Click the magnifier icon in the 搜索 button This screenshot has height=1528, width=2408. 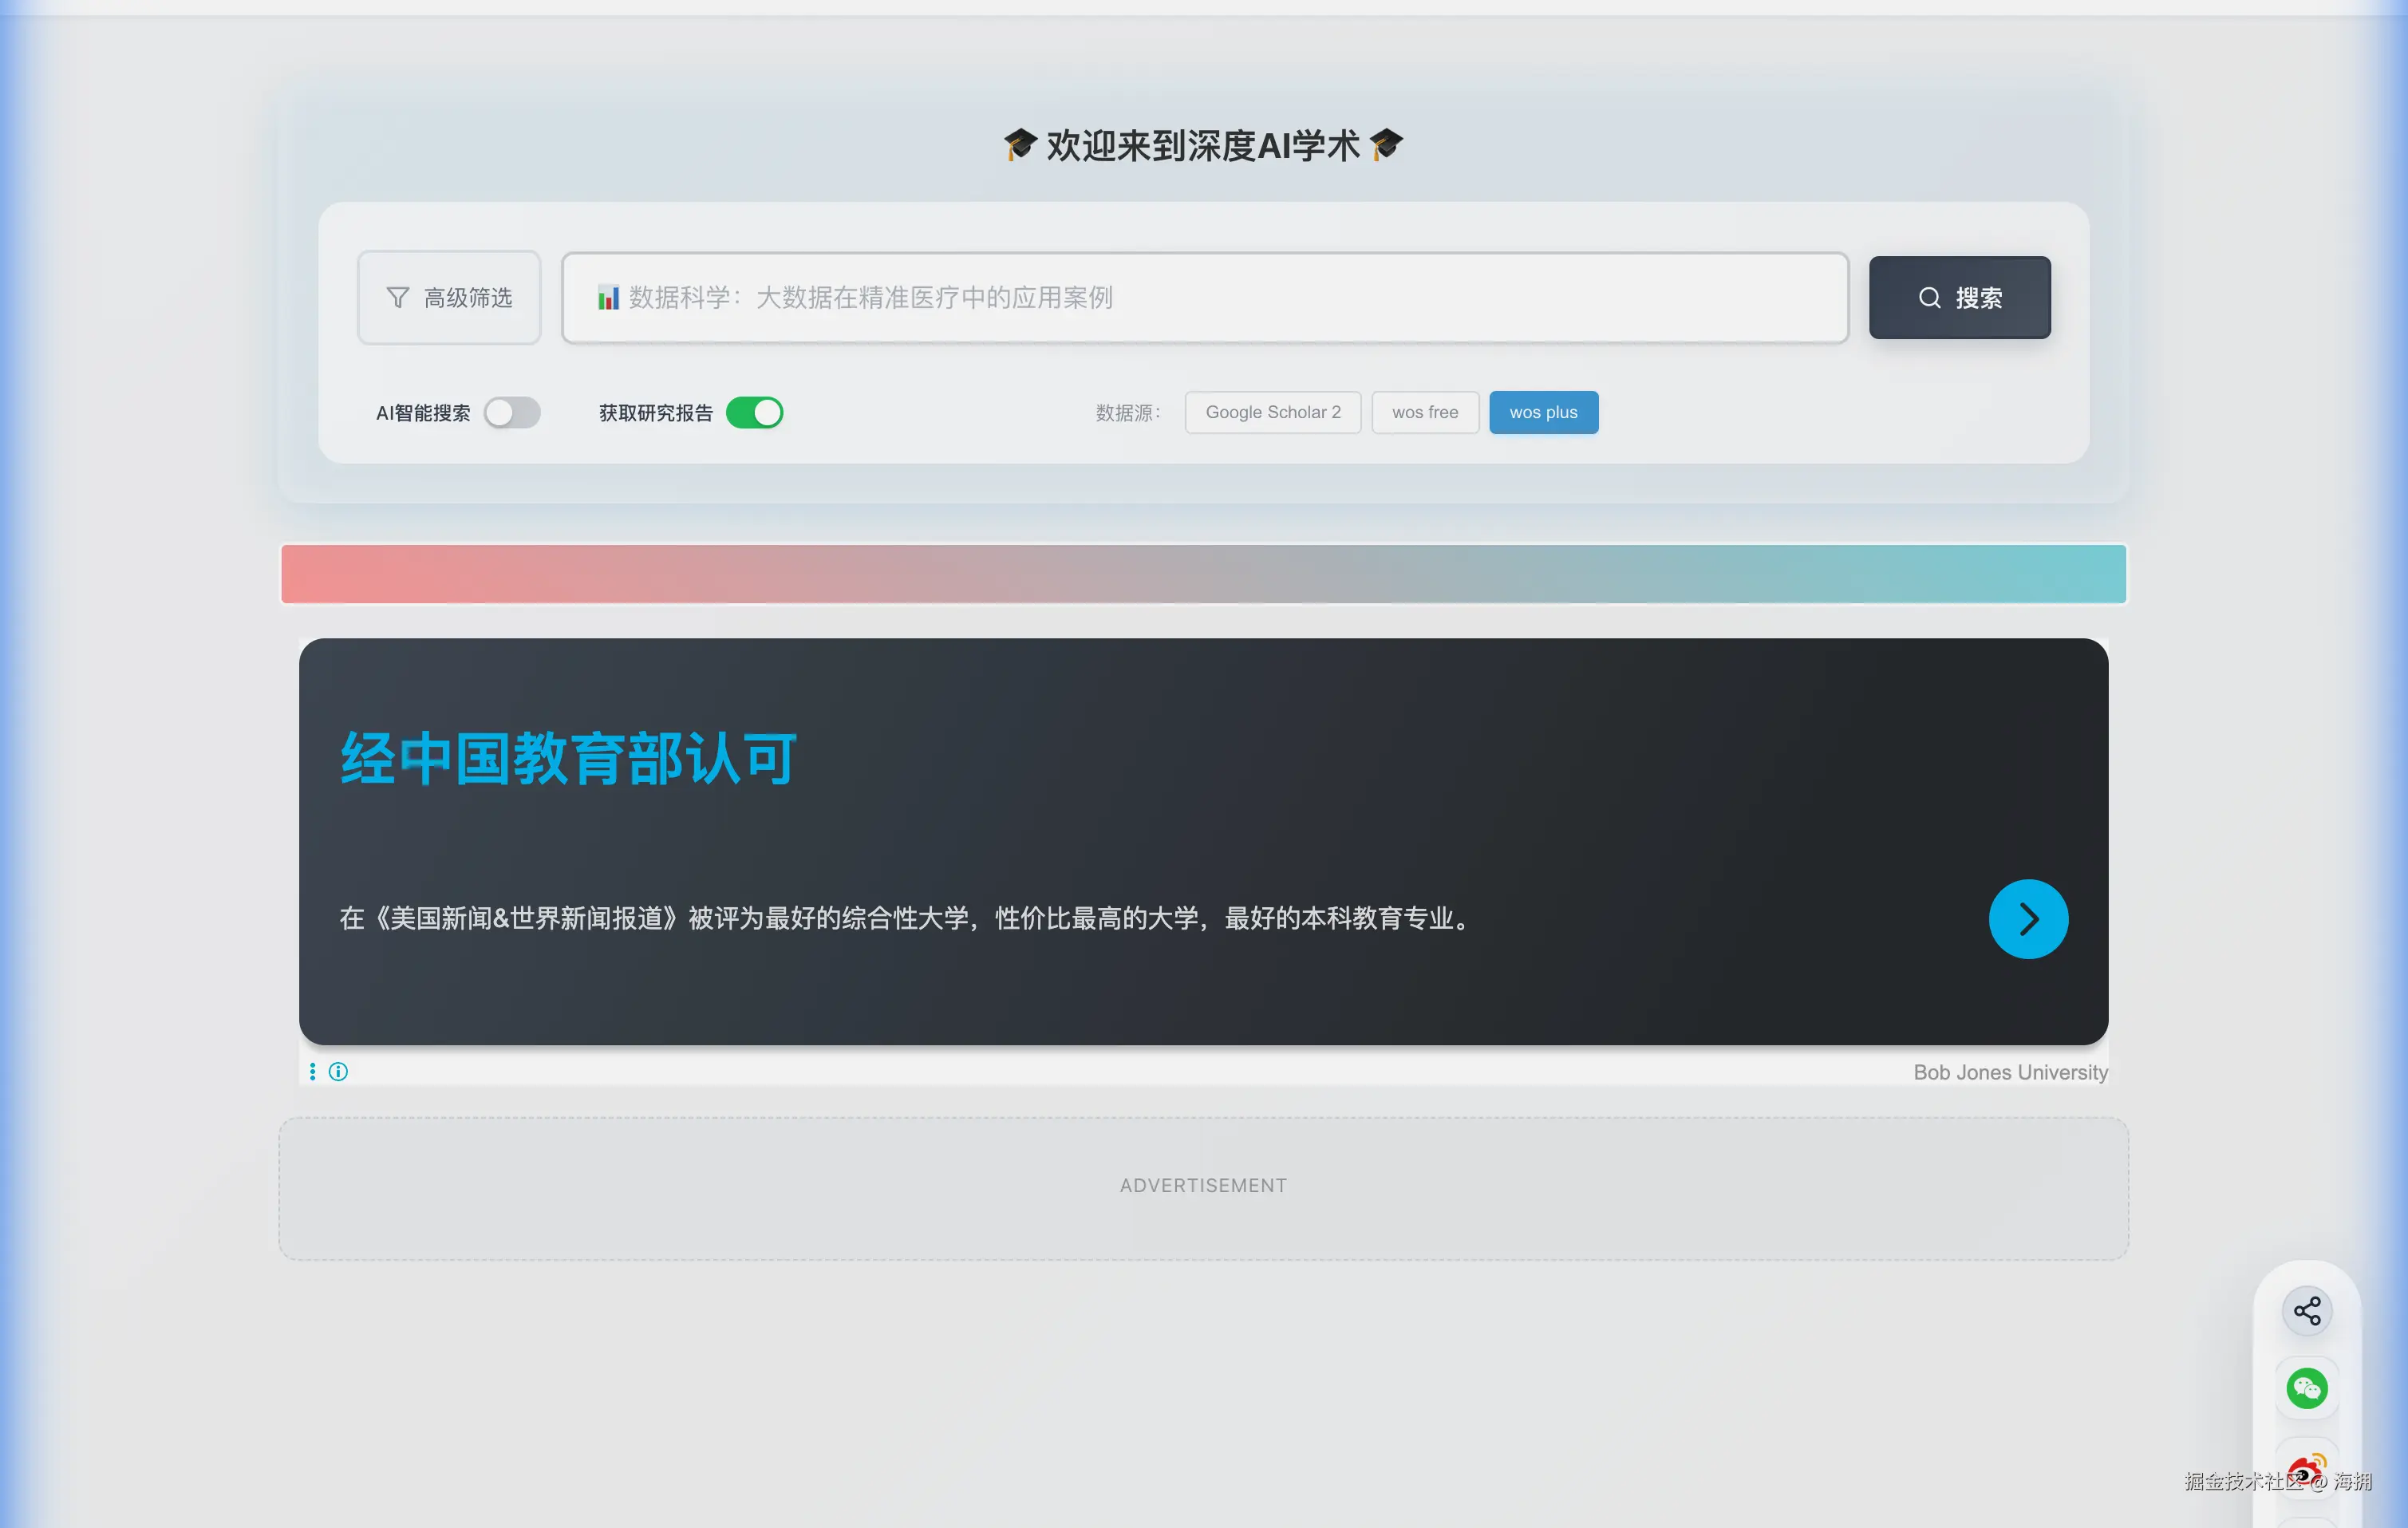point(1929,297)
